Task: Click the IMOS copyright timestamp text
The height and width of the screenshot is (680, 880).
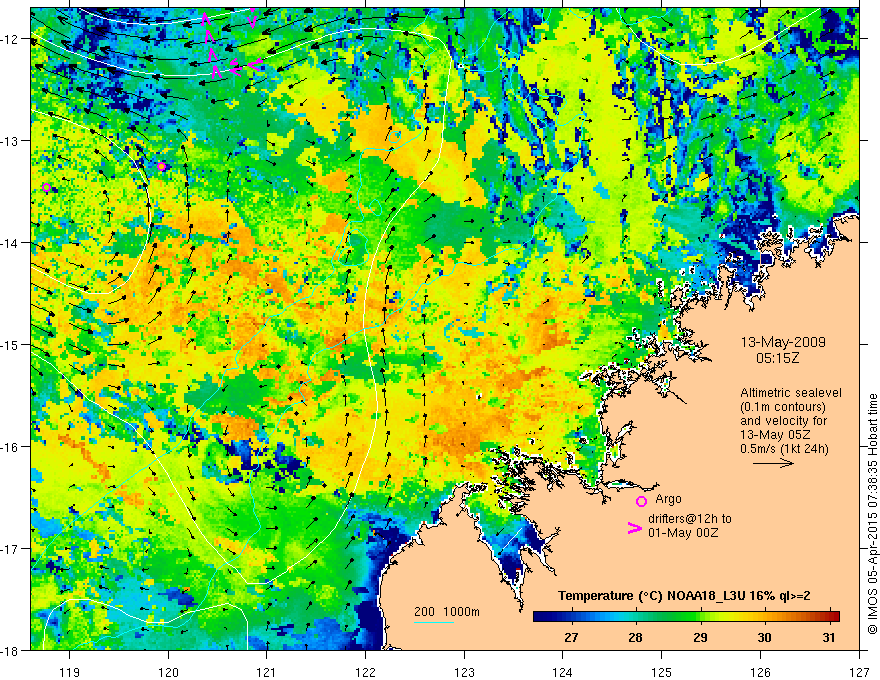Action: (x=872, y=513)
